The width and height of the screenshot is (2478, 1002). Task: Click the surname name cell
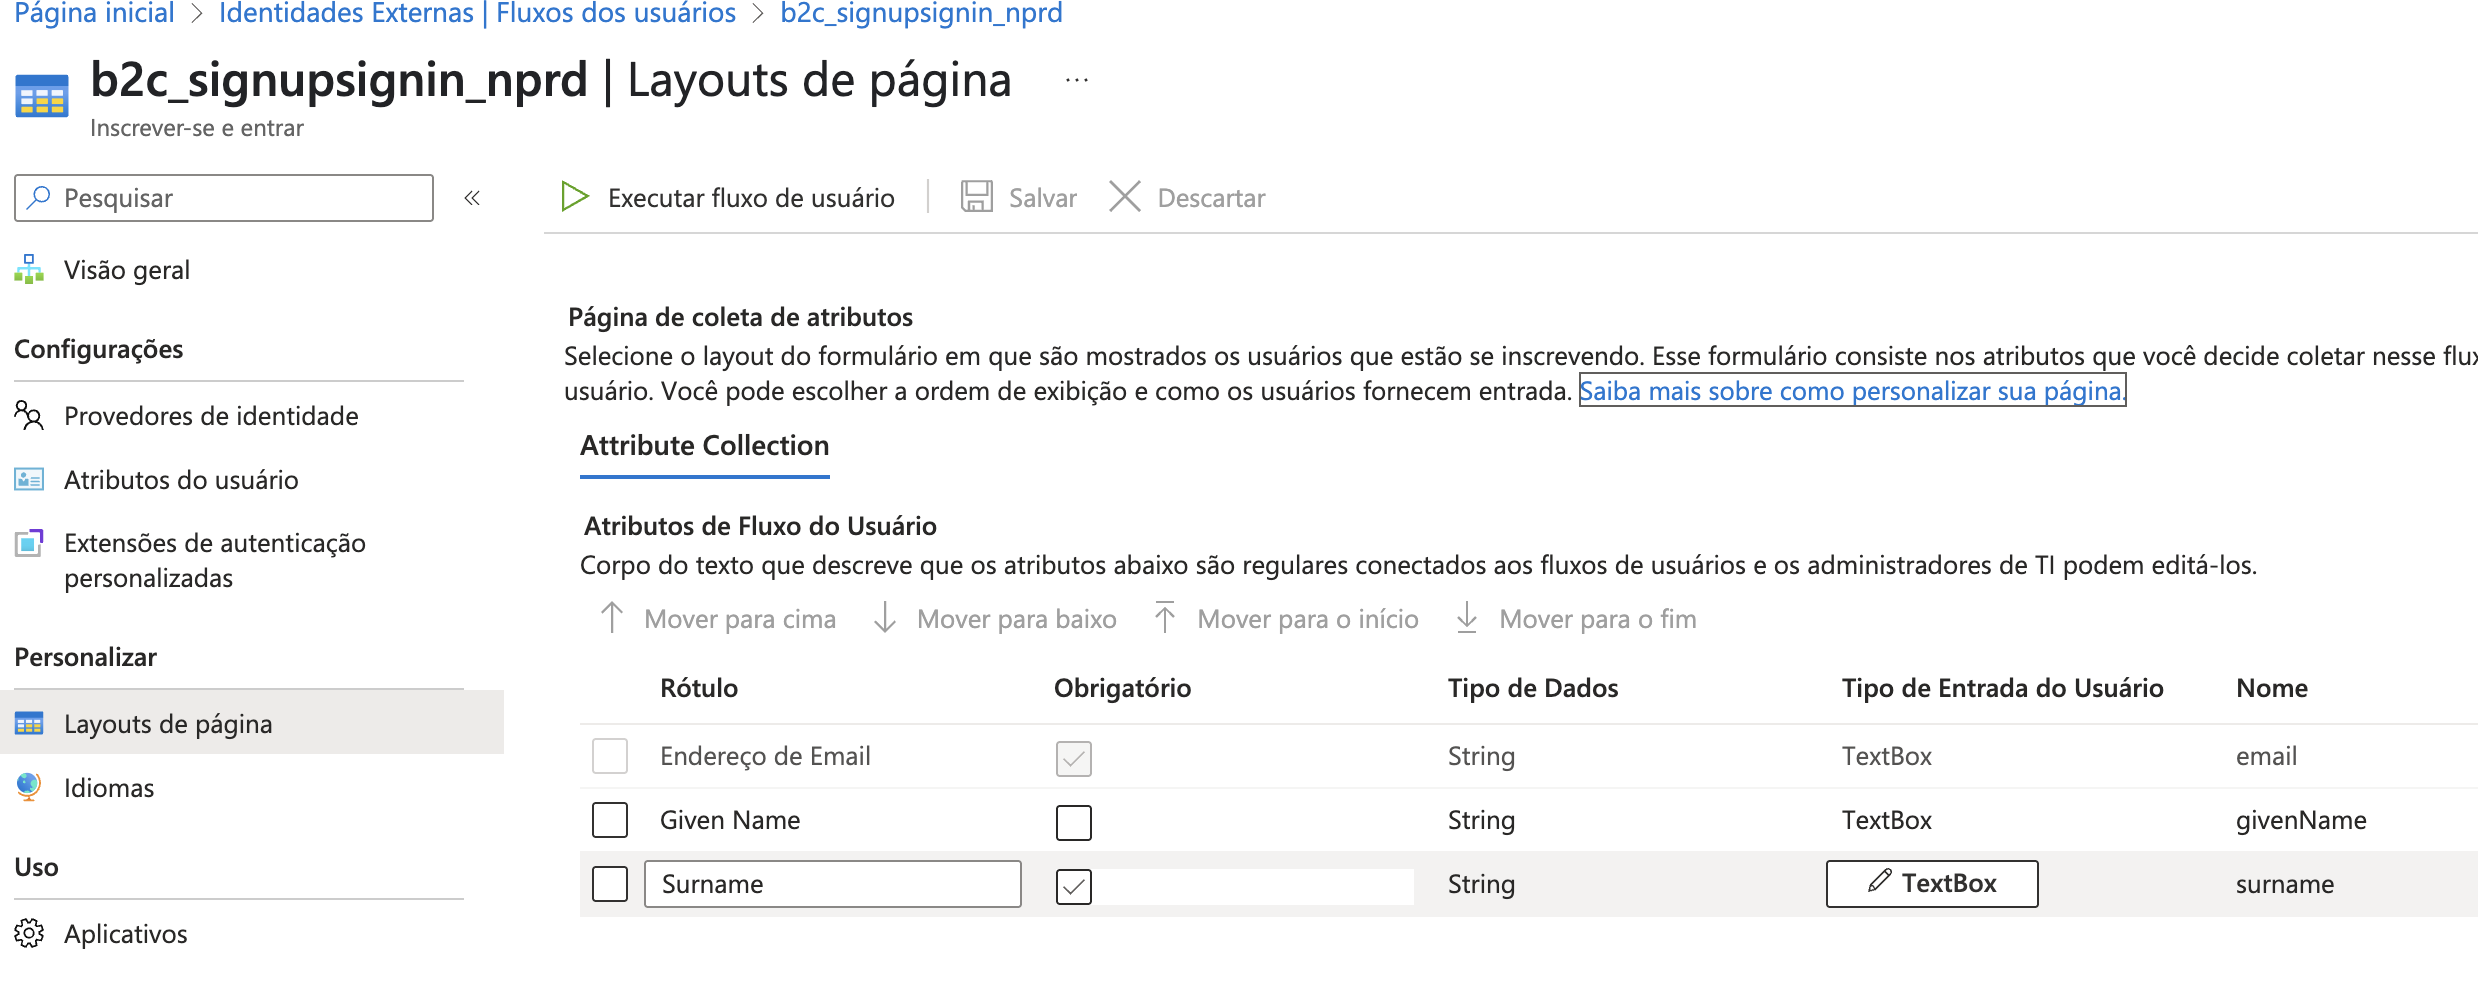pyautogui.click(x=2285, y=884)
